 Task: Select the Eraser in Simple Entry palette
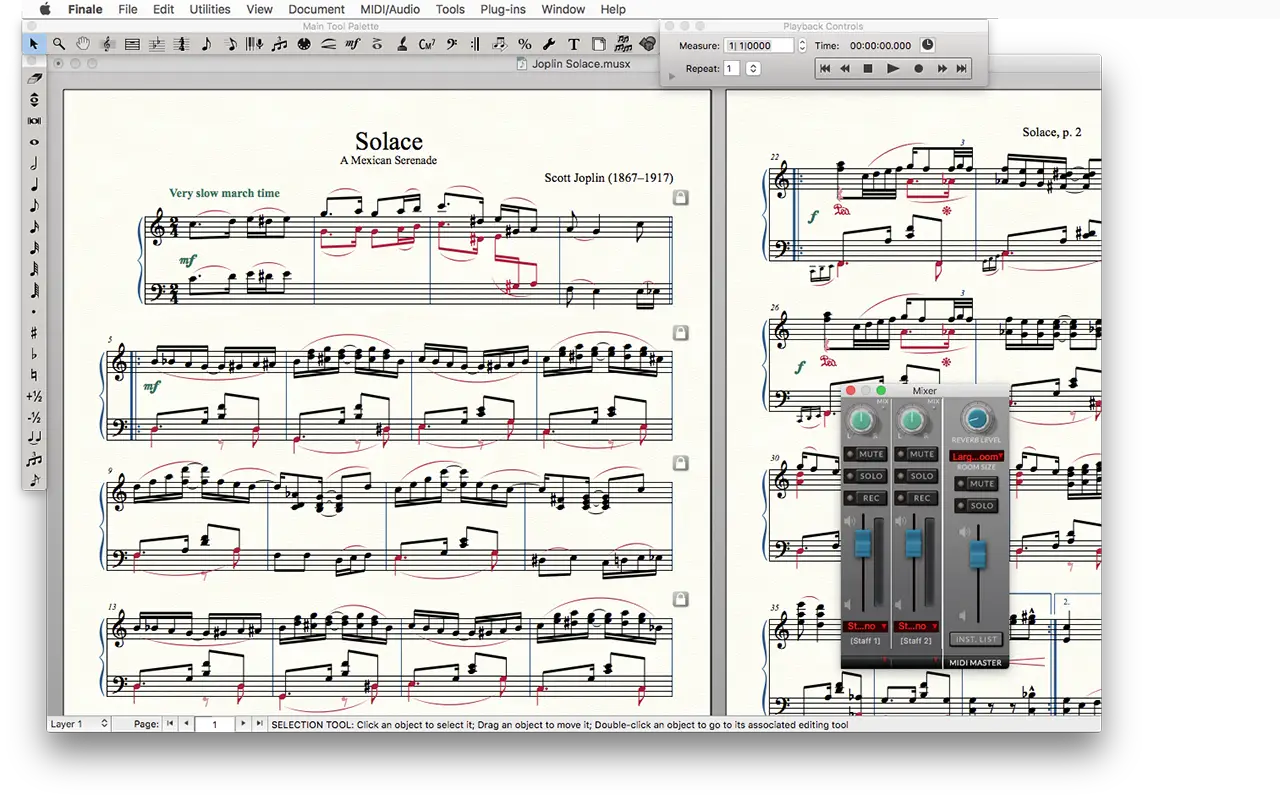(x=35, y=78)
